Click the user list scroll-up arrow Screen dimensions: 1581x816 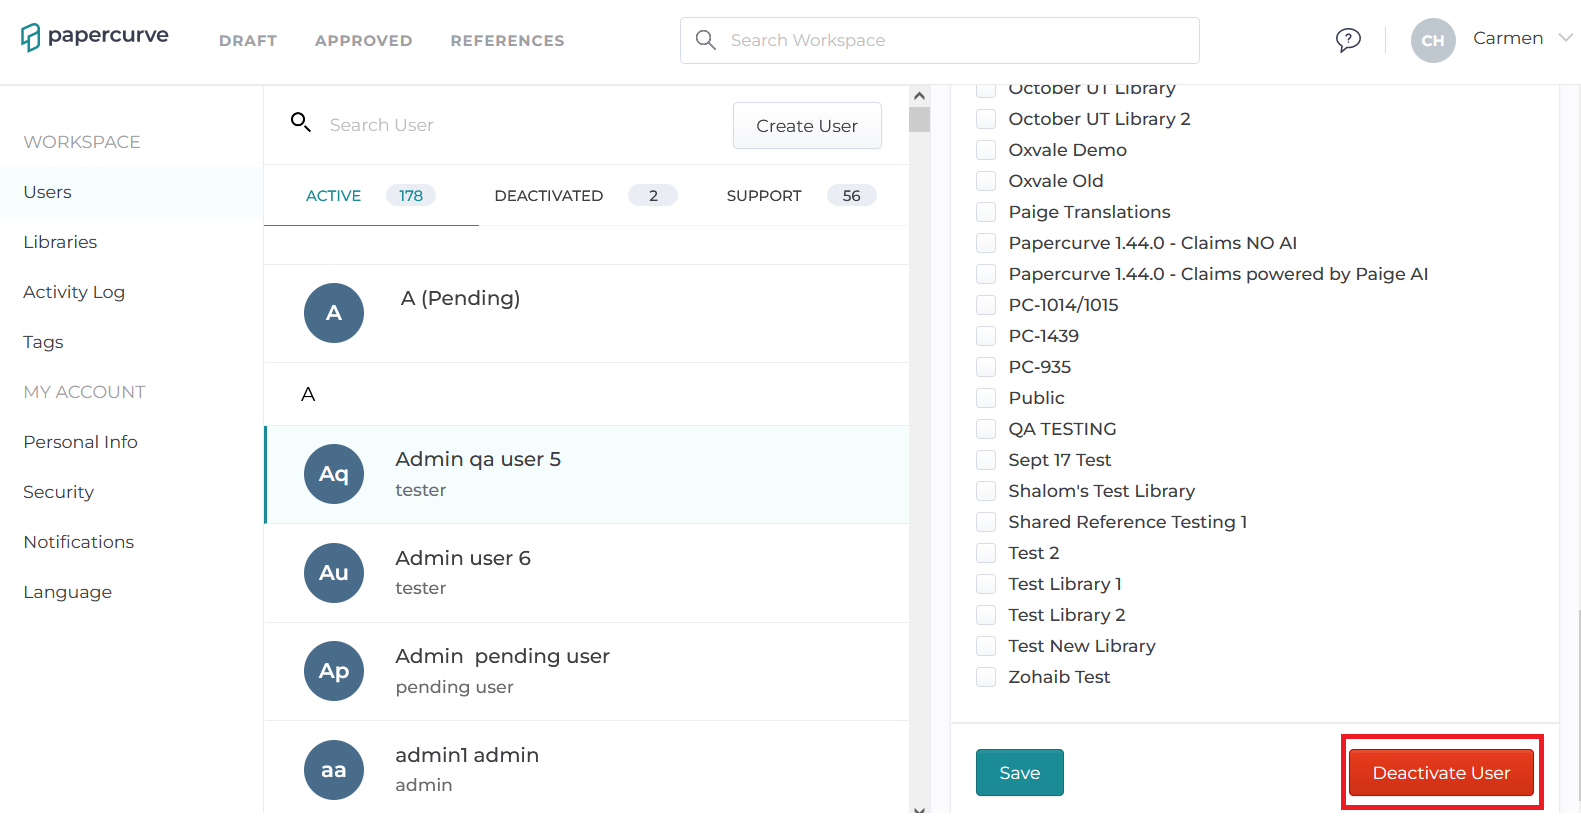919,96
